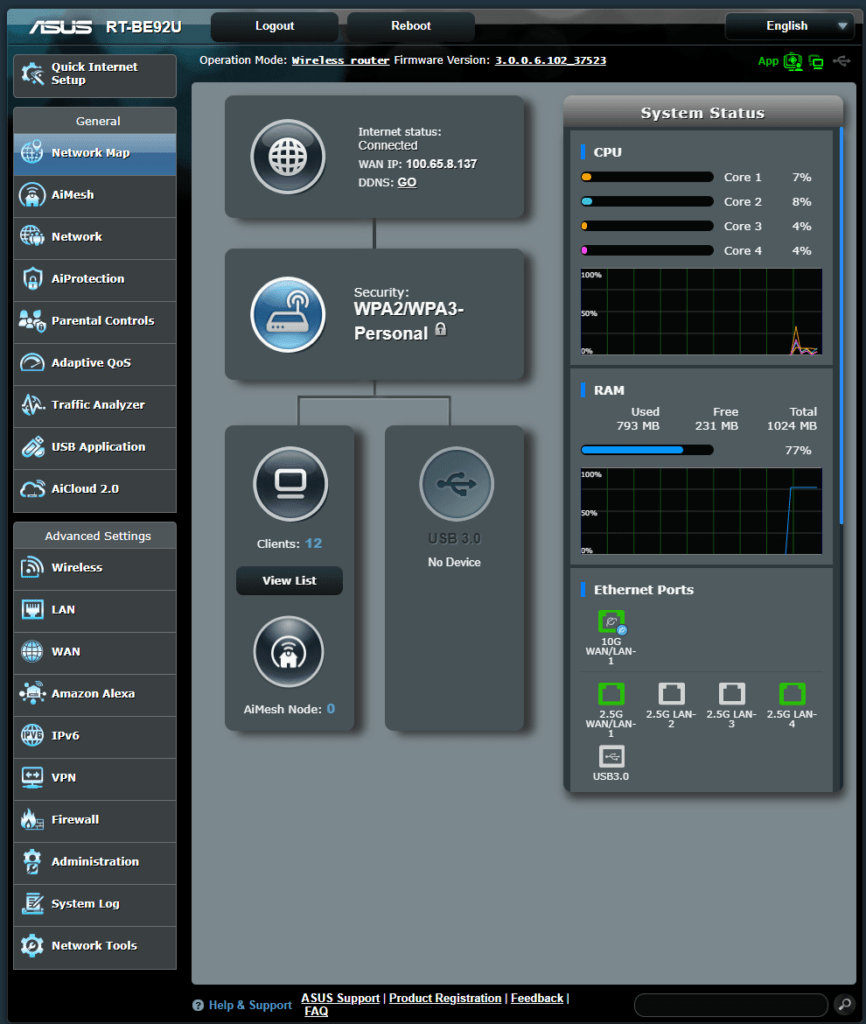Image resolution: width=866 pixels, height=1024 pixels.
Task: Click the USB status header icon
Action: click(842, 61)
